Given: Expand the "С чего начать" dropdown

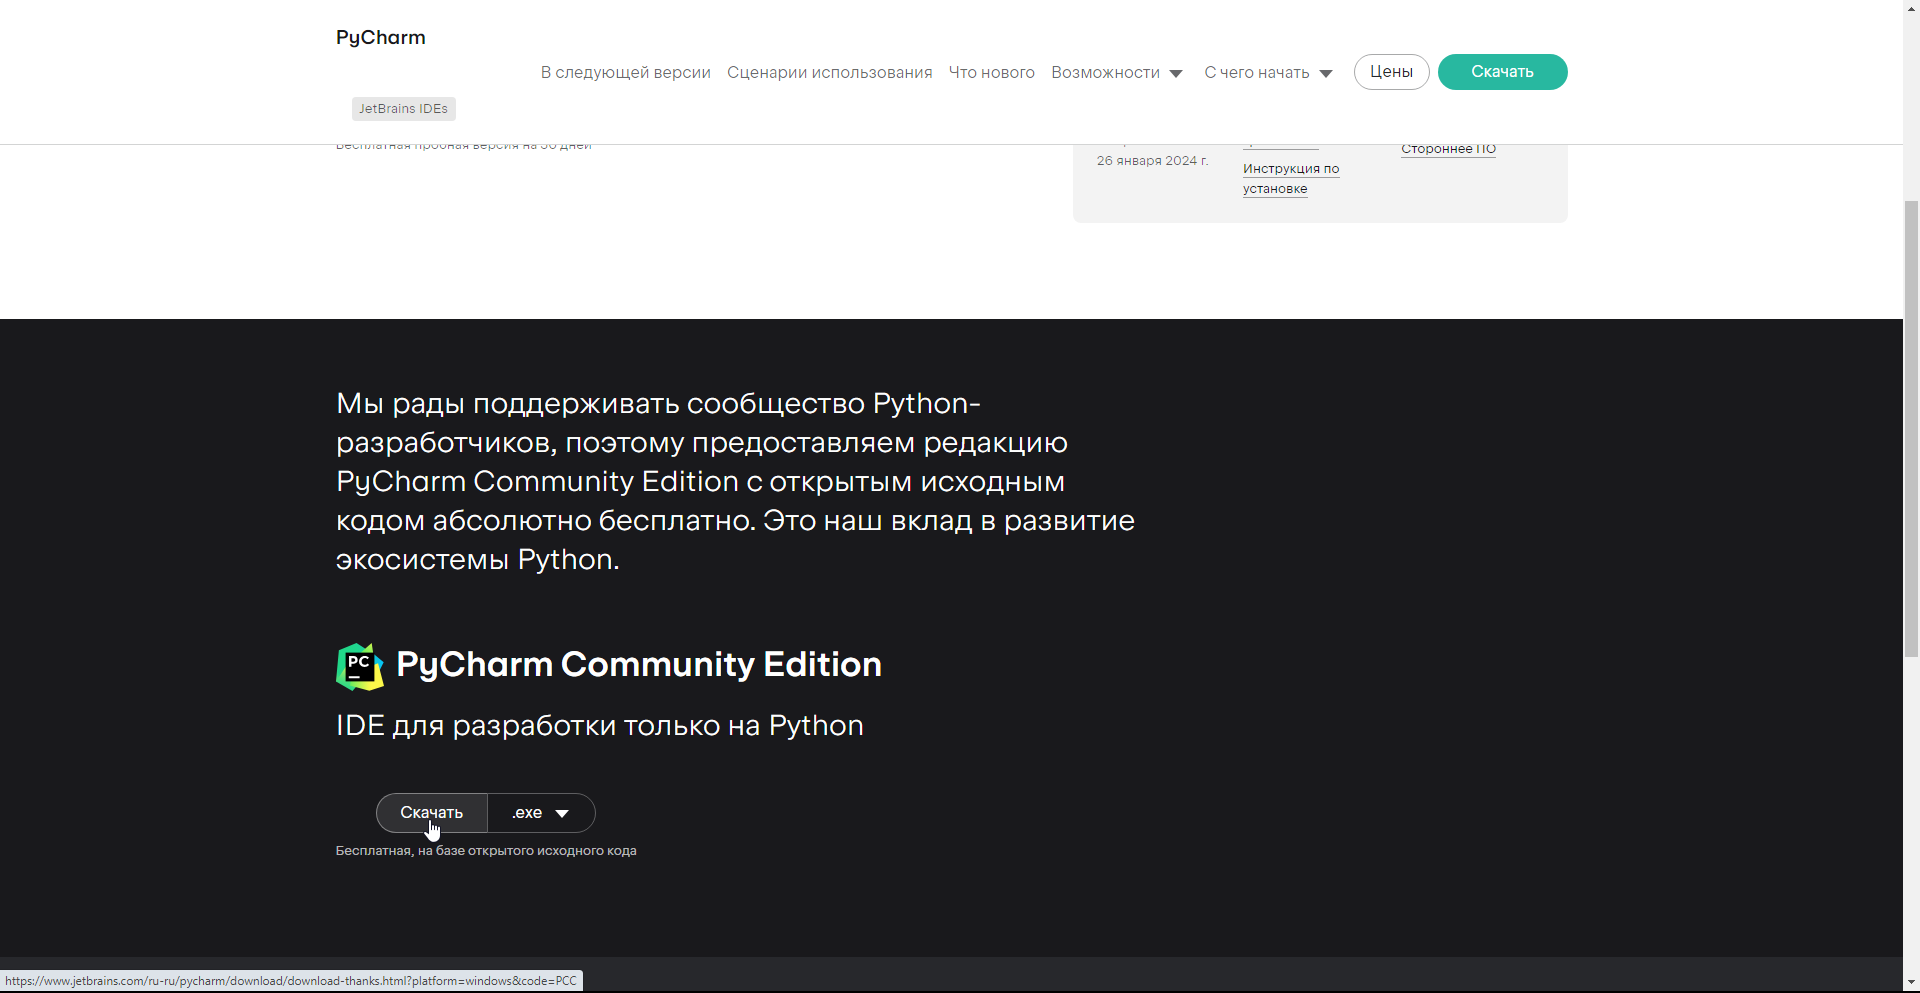Looking at the screenshot, I should tap(1268, 72).
